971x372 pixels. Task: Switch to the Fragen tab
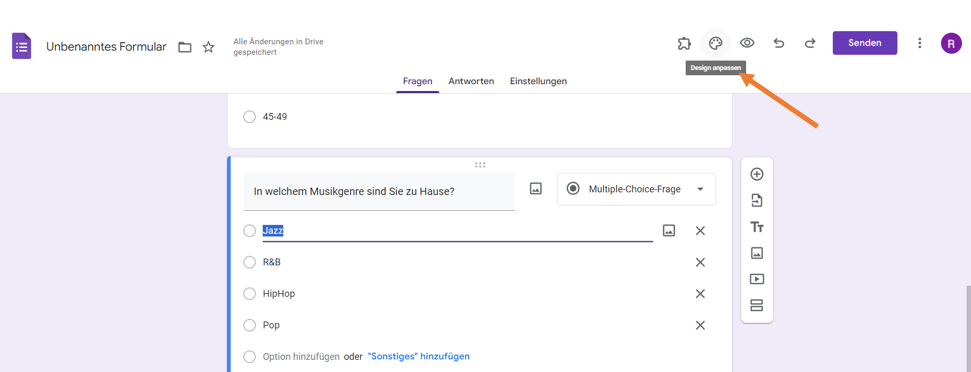click(x=417, y=81)
